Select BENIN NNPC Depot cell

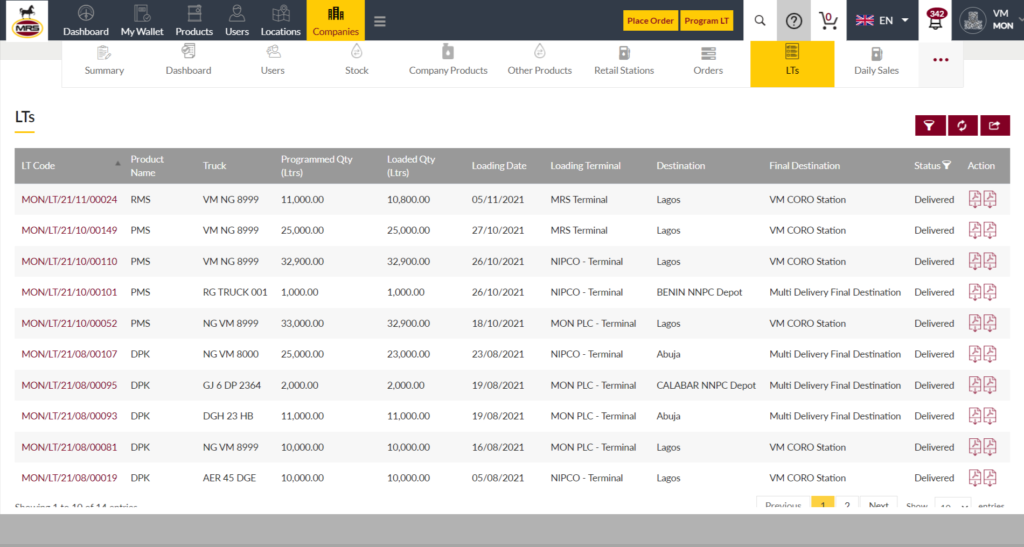point(699,292)
